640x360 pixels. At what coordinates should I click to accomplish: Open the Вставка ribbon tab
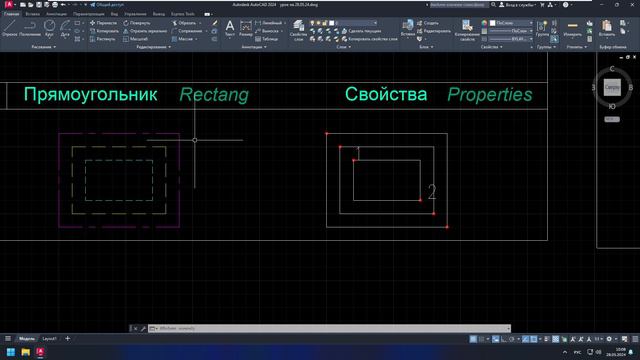(x=33, y=14)
